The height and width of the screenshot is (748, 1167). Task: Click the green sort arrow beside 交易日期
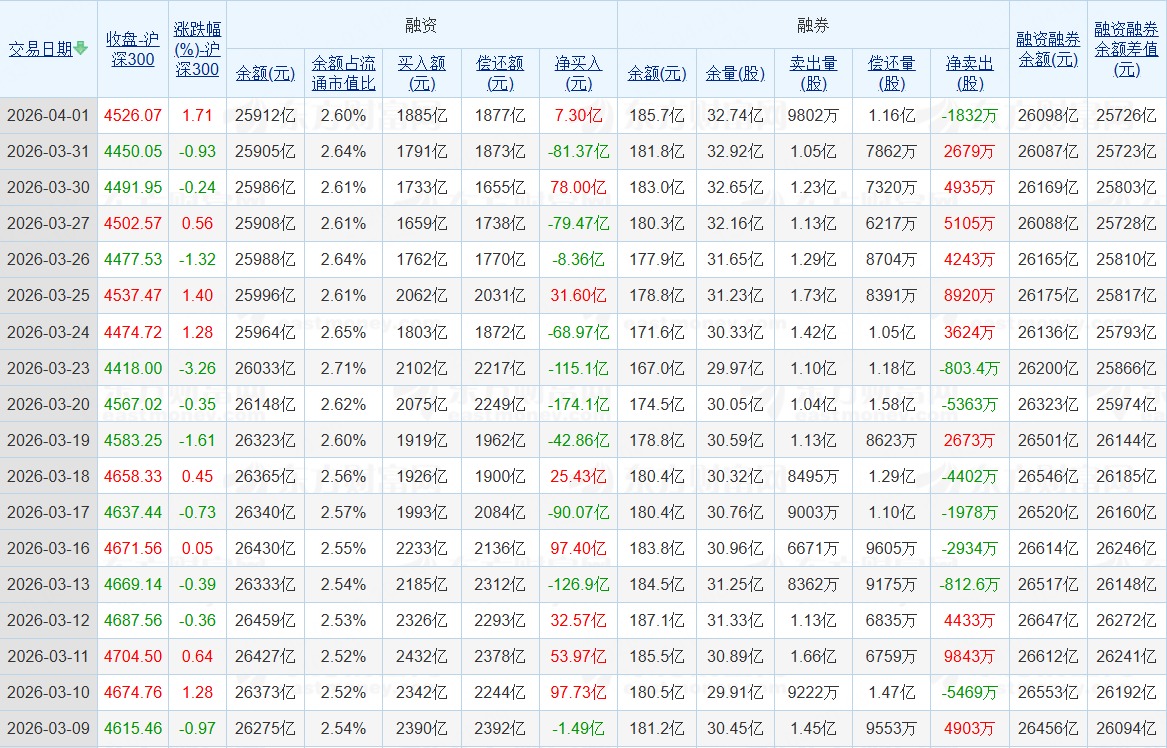(81, 49)
